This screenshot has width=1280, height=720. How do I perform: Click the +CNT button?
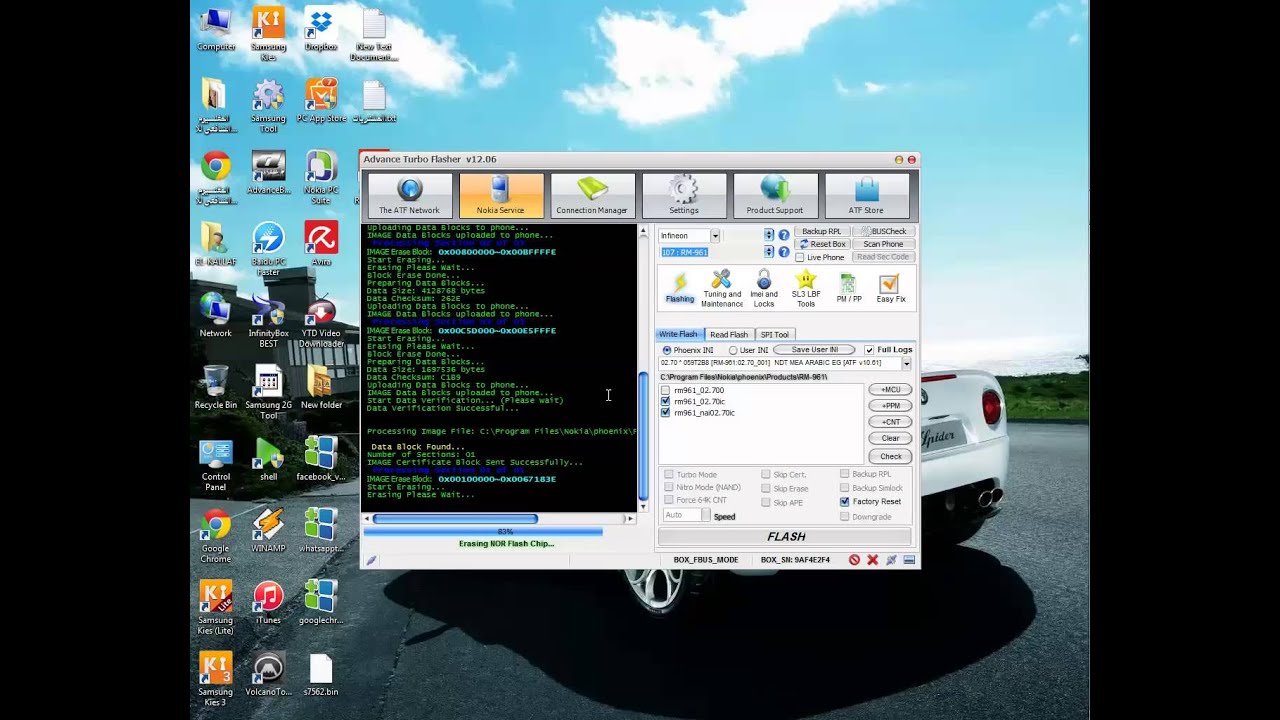[890, 422]
